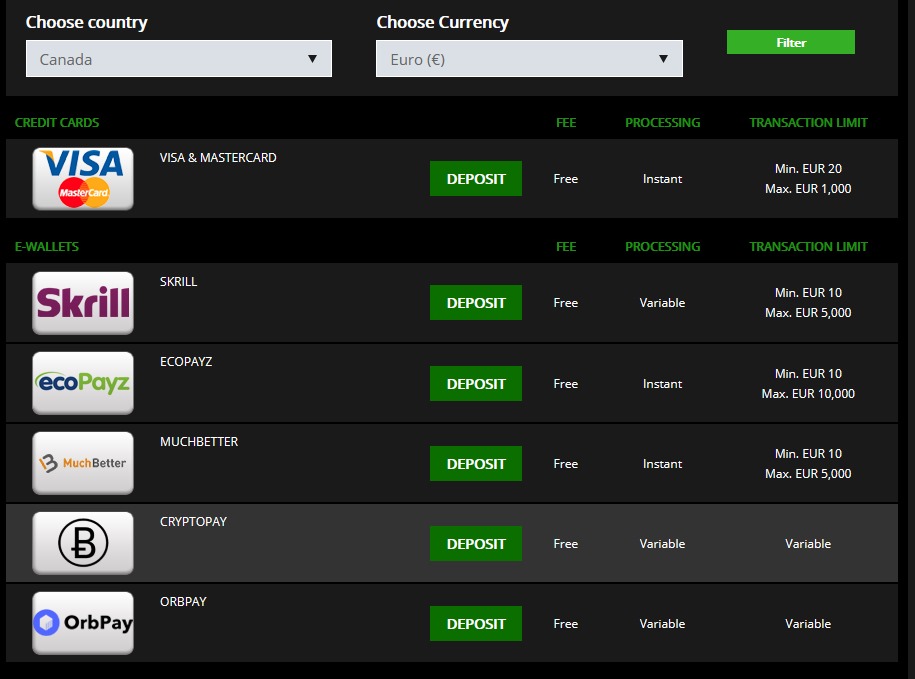Viewport: 915px width, 679px height.
Task: Deposit using CryptoPay
Action: (x=476, y=543)
